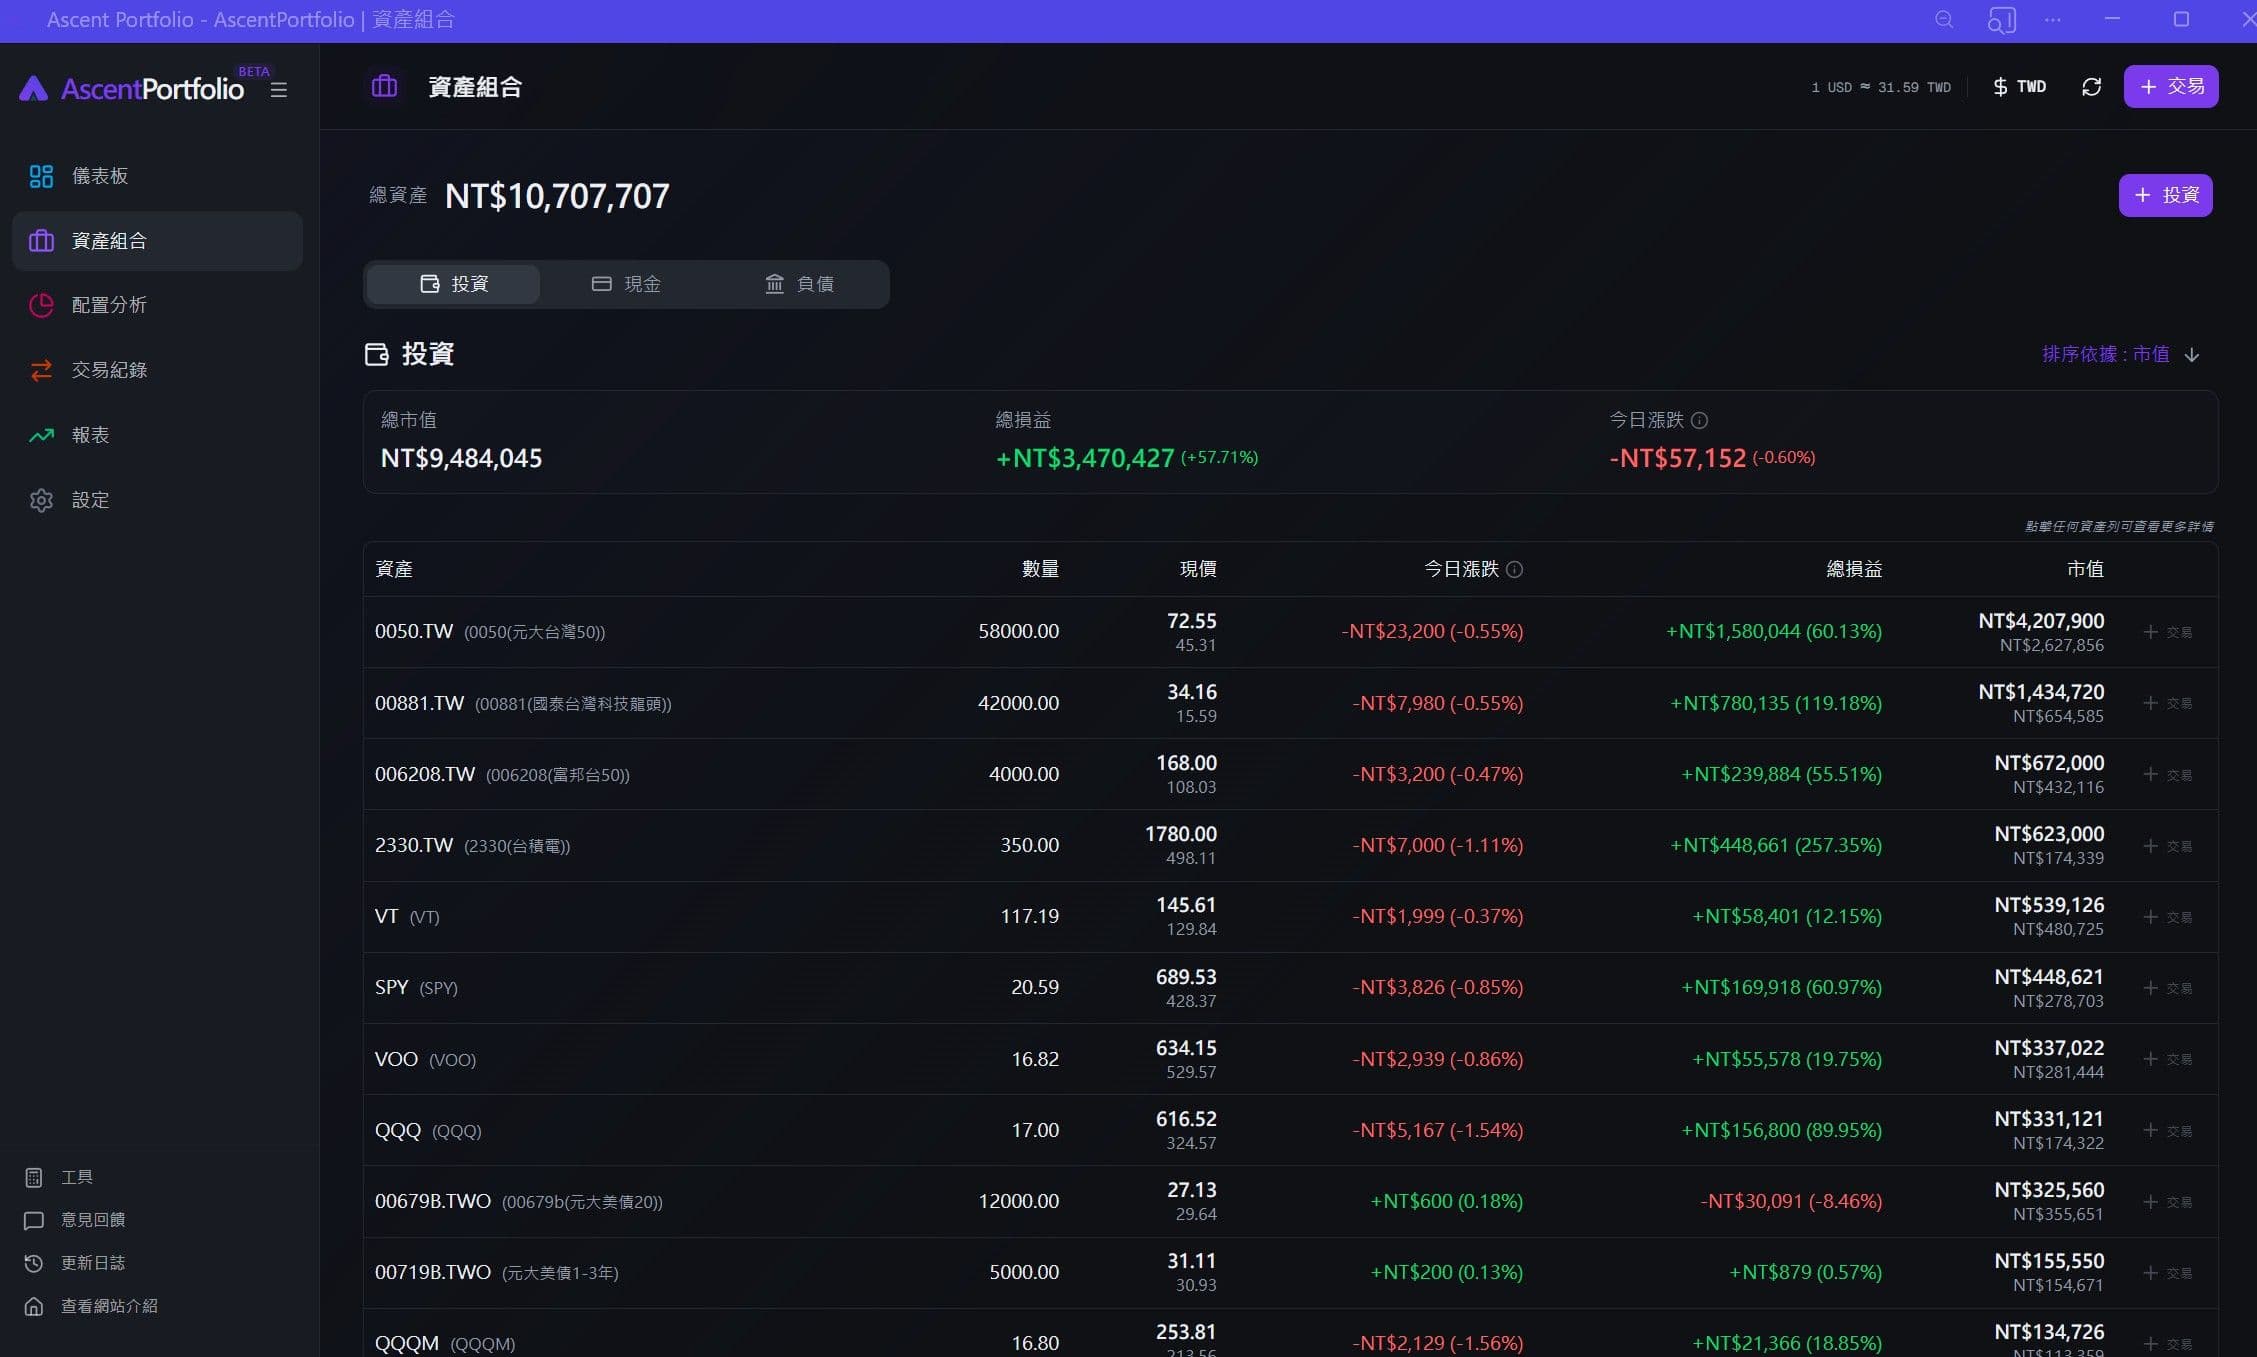Screen dimensions: 2257x1357
Task: Open 00679B.TWO bond ETF row
Action: point(1290,1202)
